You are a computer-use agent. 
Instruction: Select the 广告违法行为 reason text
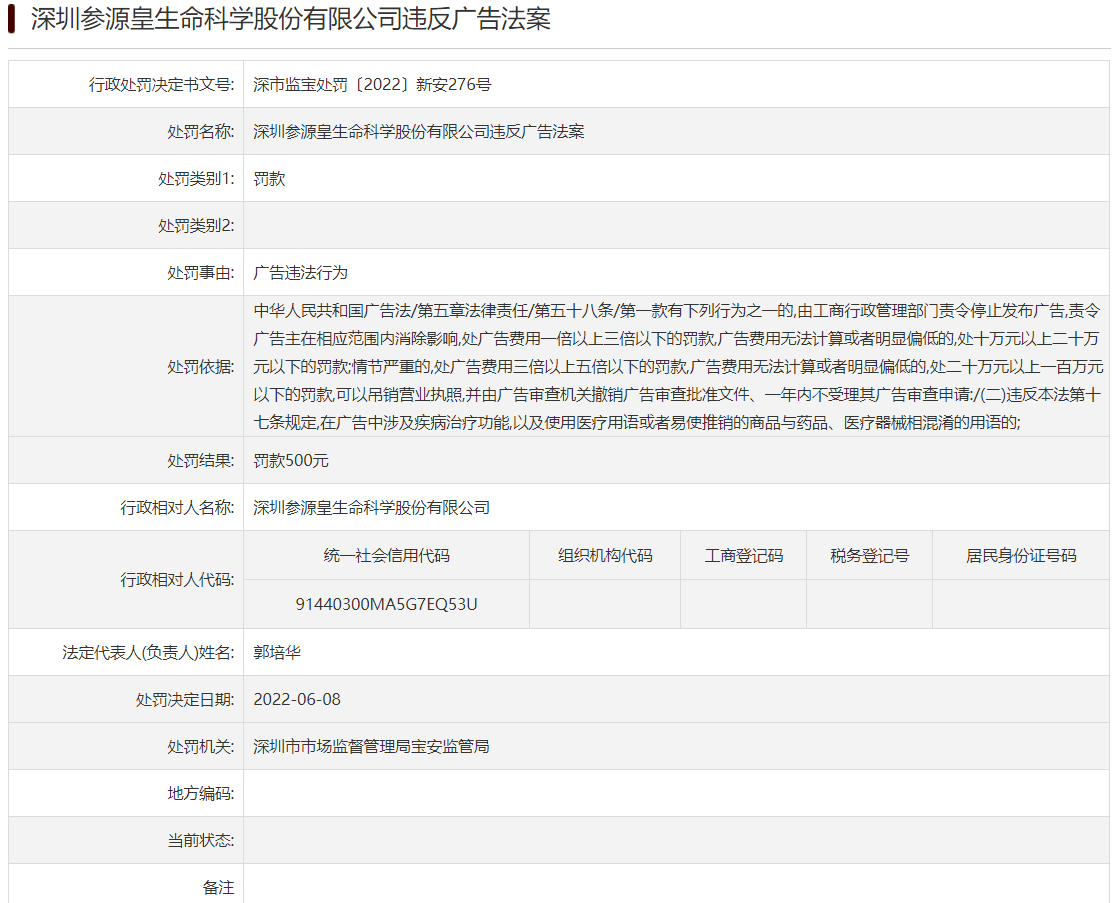[301, 272]
